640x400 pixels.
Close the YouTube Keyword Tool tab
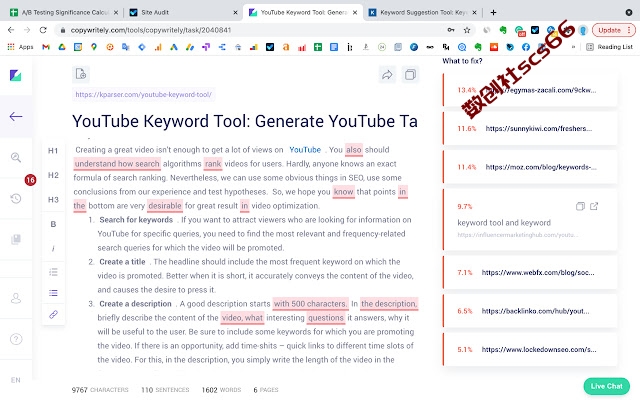(x=355, y=13)
